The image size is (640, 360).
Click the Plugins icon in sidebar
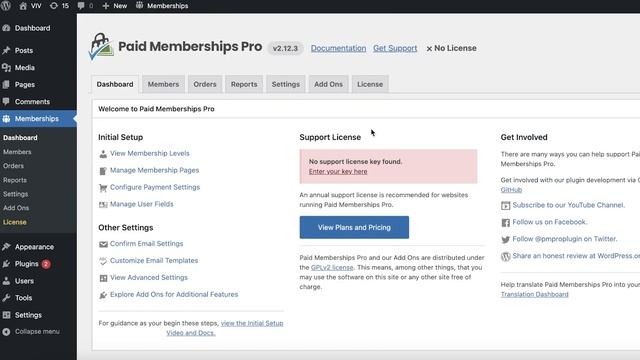pos(6,264)
